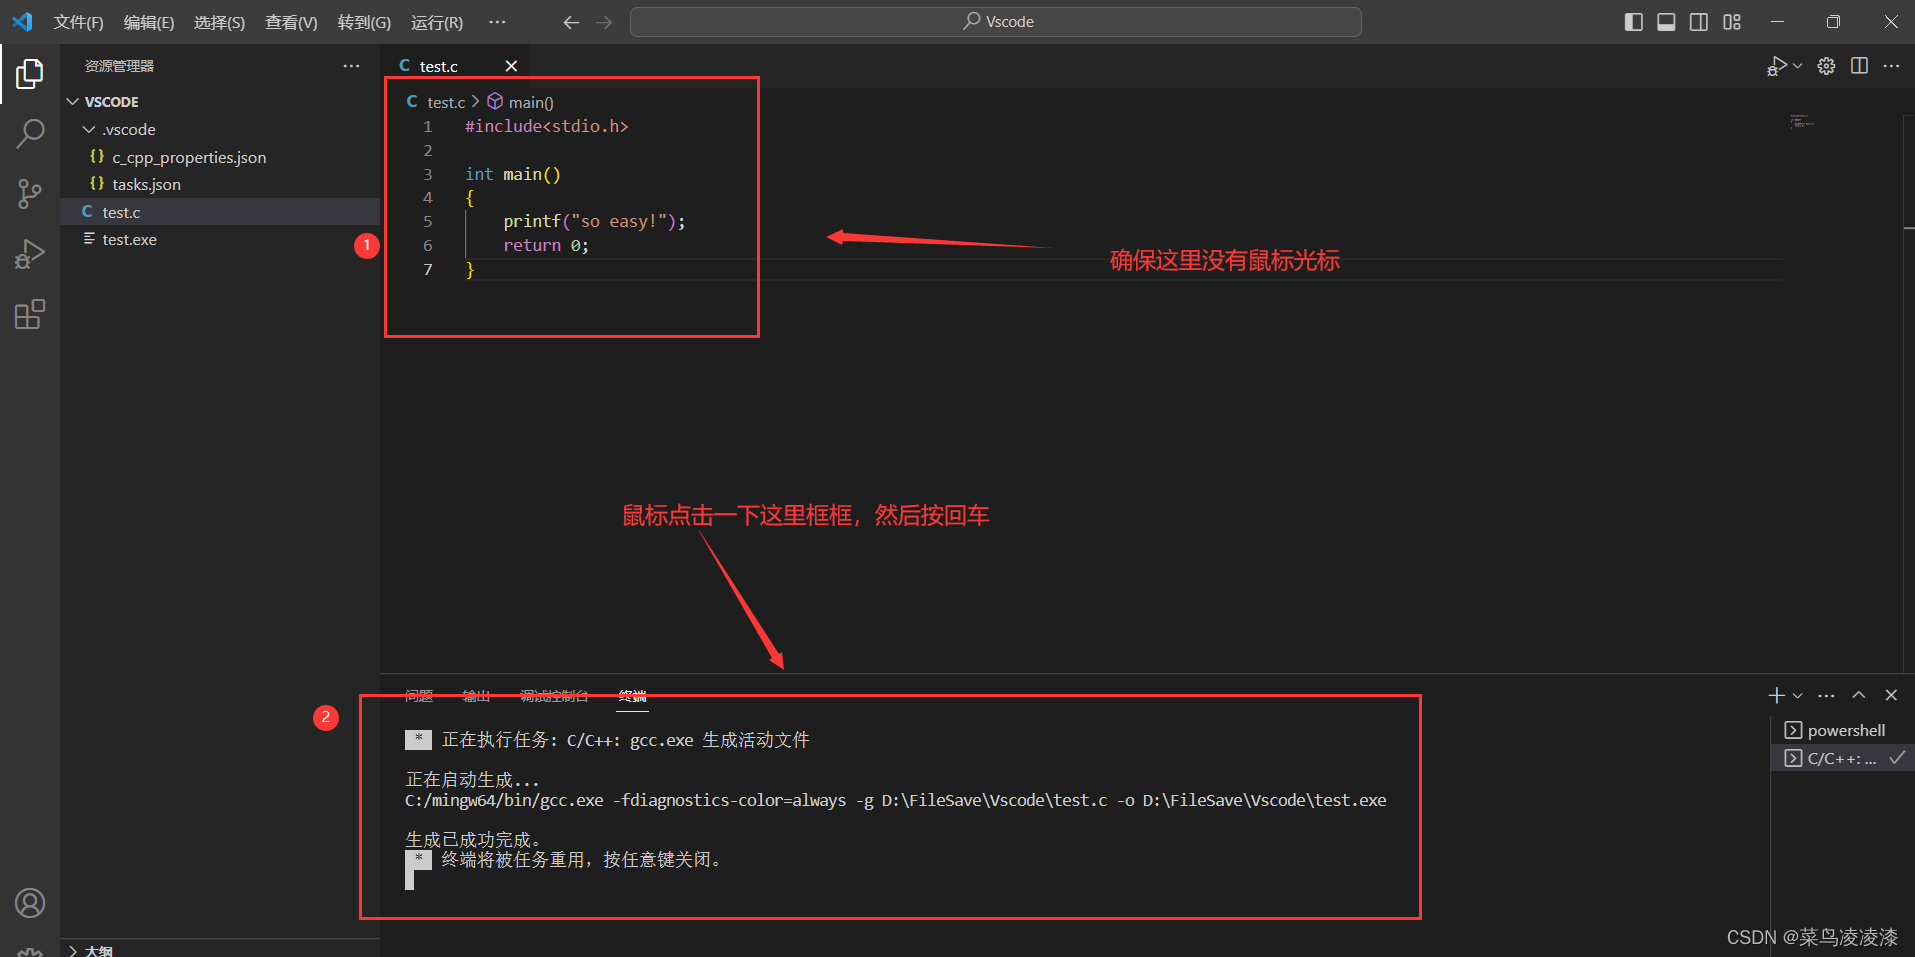Open the 编辑(E) menu

click(148, 22)
